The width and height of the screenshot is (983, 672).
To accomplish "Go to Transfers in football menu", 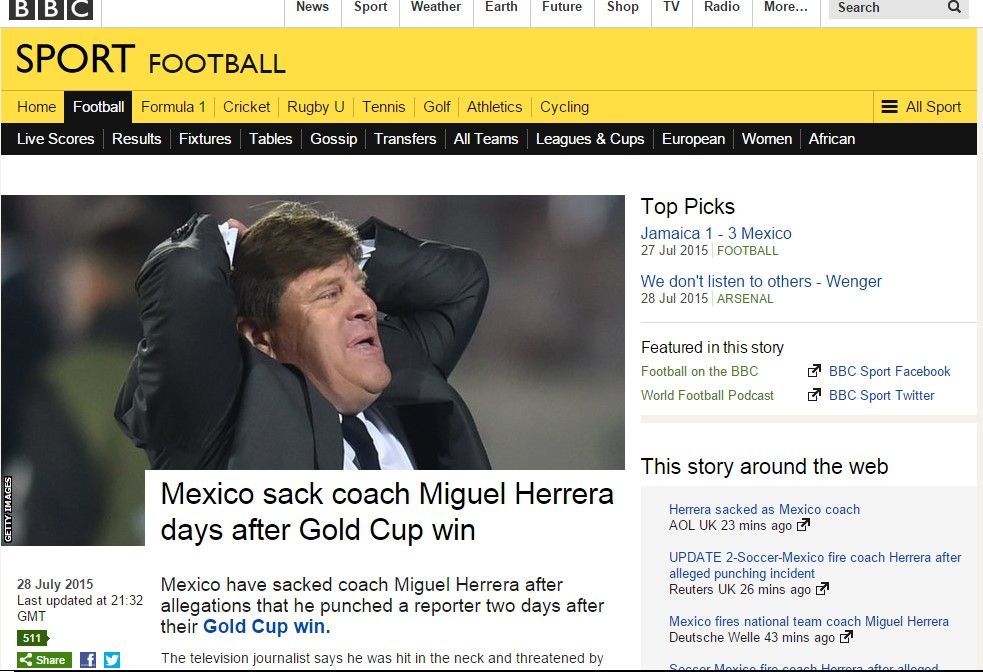I will (x=405, y=139).
